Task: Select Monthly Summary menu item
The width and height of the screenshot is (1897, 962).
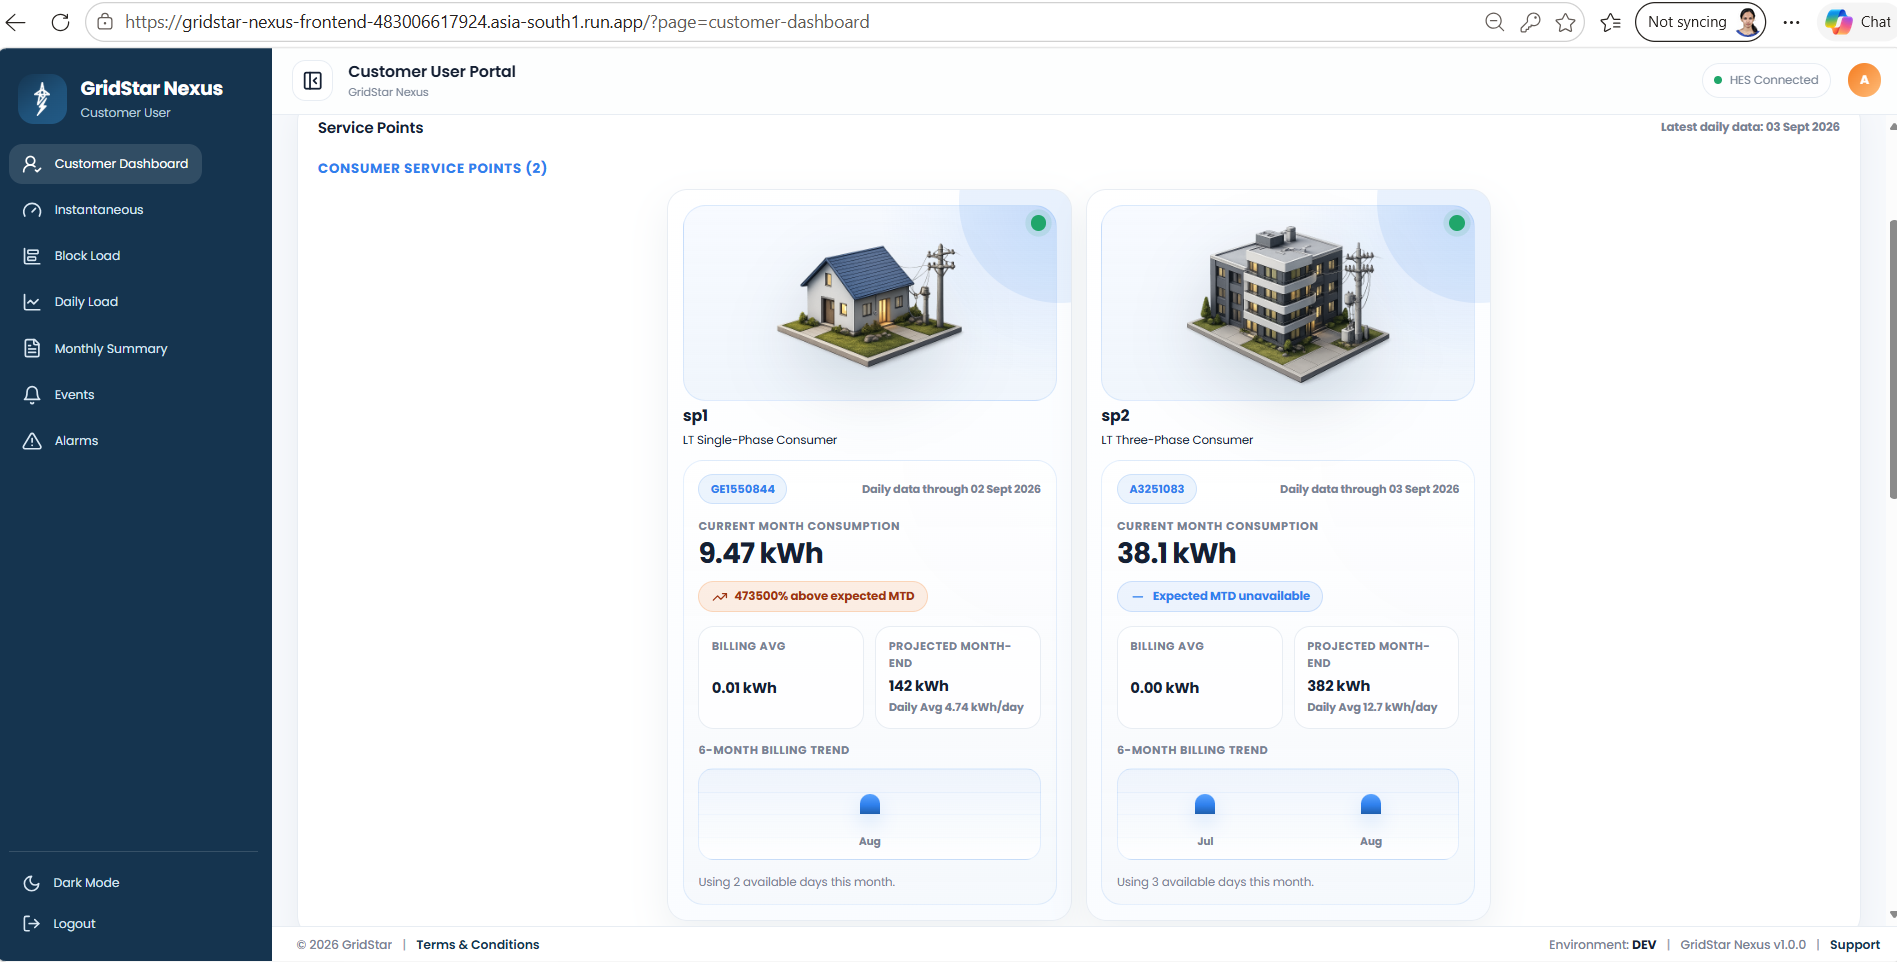Action: point(110,349)
